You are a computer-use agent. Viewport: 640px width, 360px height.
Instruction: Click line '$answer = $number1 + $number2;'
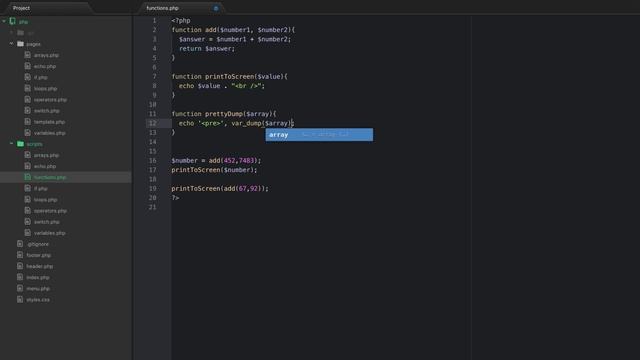[235, 39]
